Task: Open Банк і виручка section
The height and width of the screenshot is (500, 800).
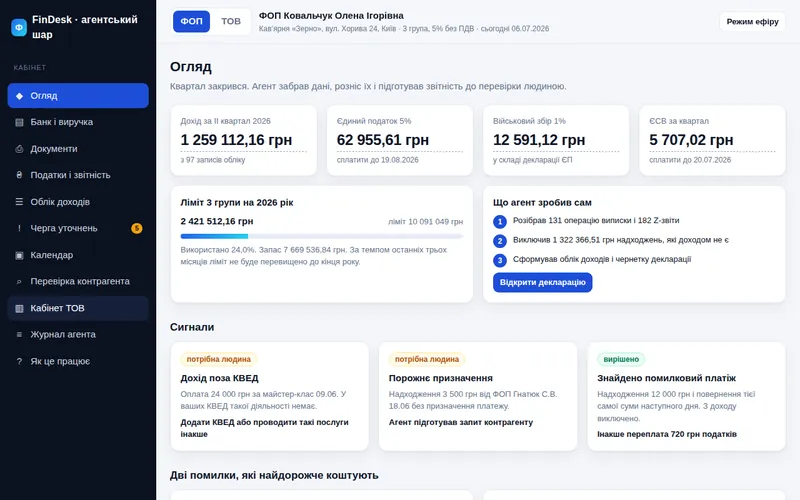Action: [x=78, y=122]
